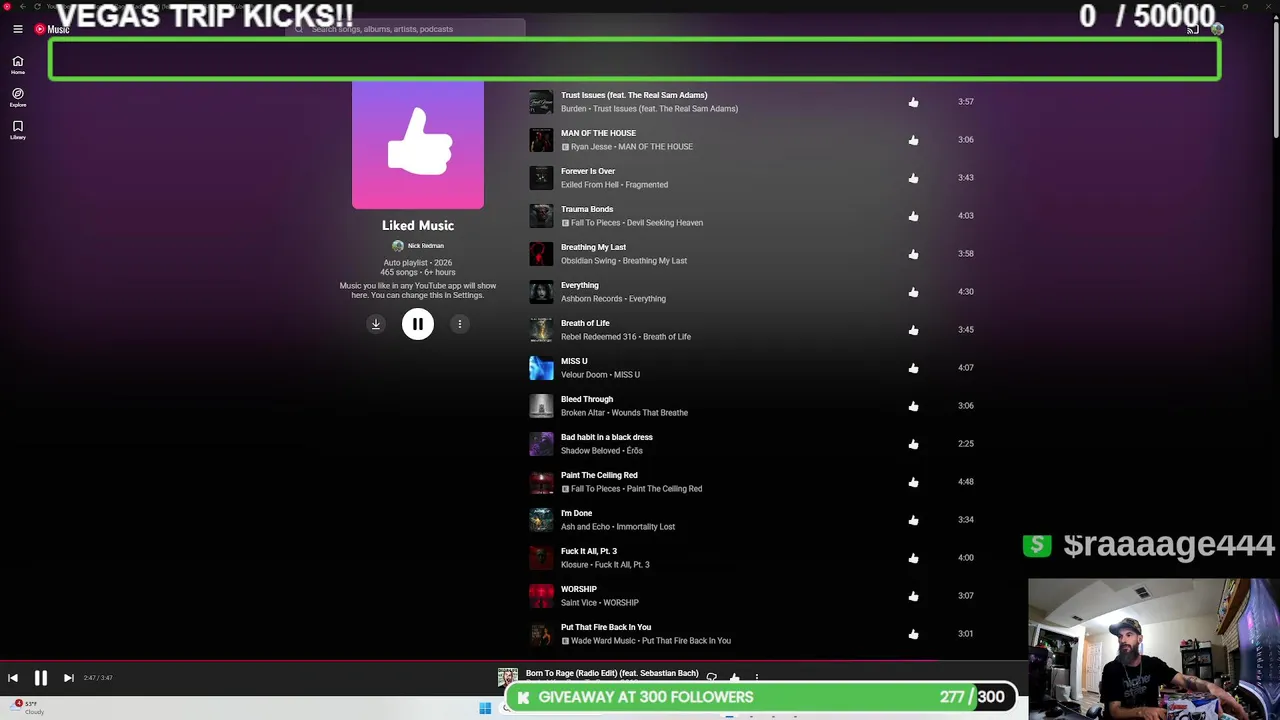Unlike Bleed Through

click(913, 406)
